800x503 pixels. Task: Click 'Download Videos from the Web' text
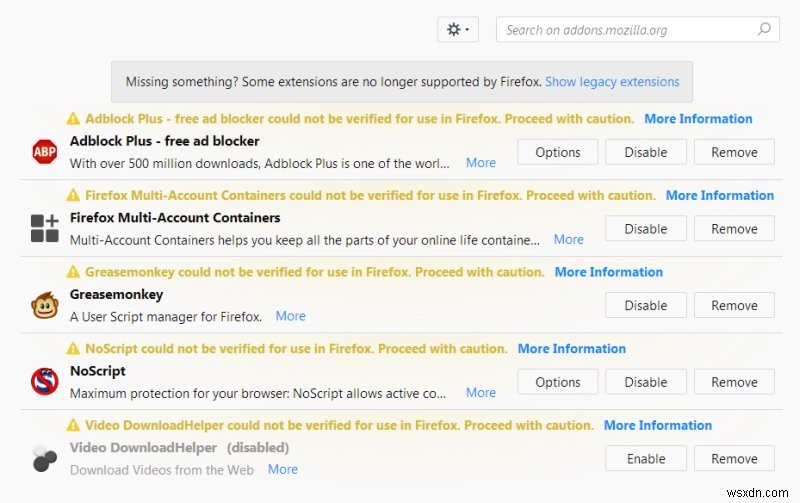pos(162,470)
